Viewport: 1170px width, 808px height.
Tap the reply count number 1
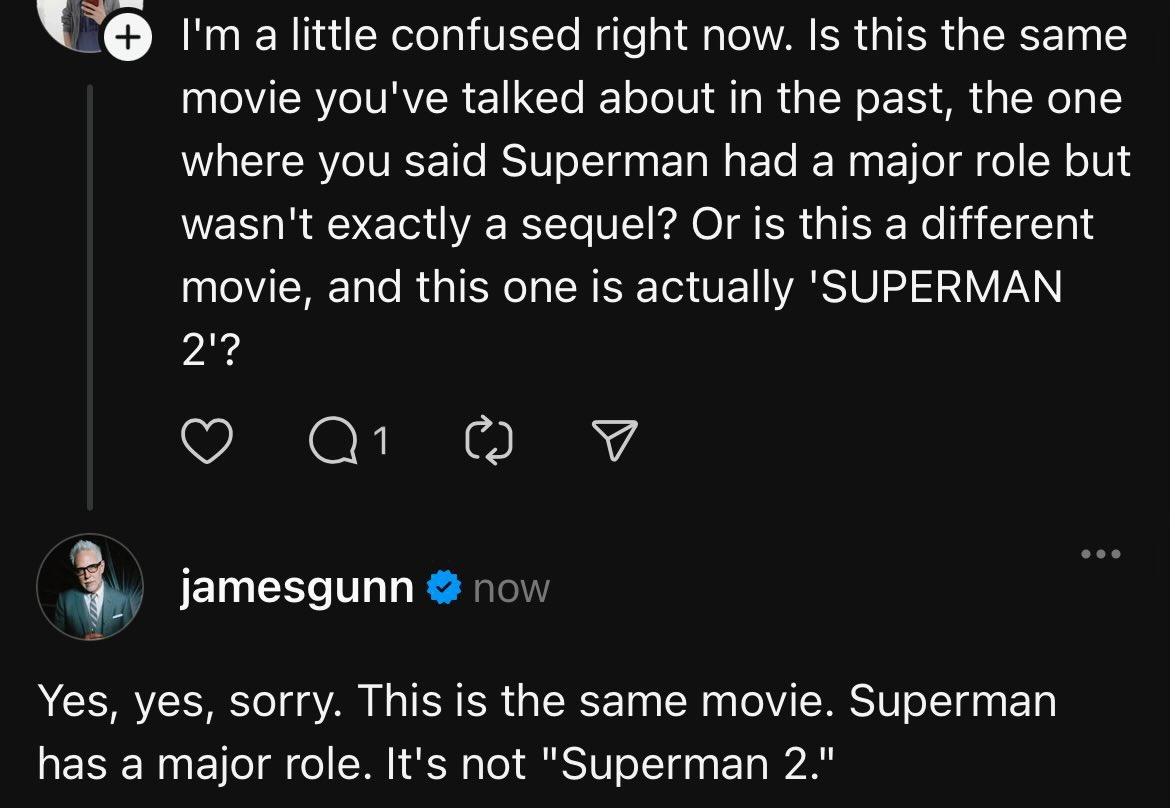pos(379,439)
